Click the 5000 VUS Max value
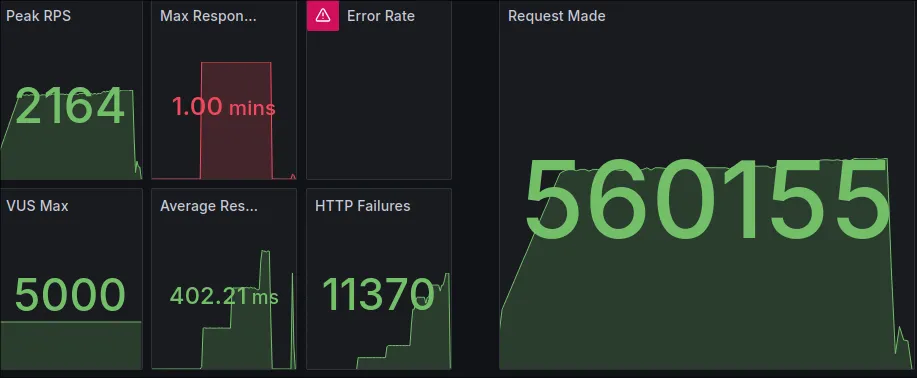Screen dimensions: 917x378 pyautogui.click(x=70, y=295)
